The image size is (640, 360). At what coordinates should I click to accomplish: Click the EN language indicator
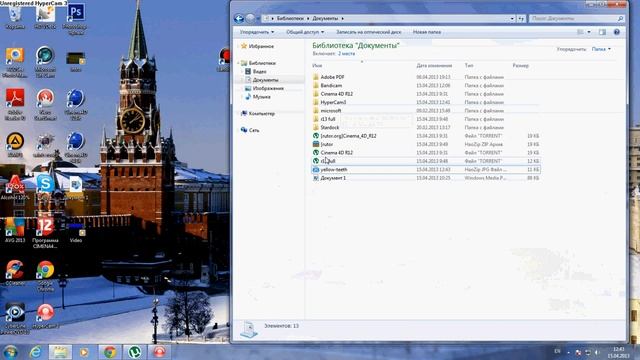tap(557, 351)
